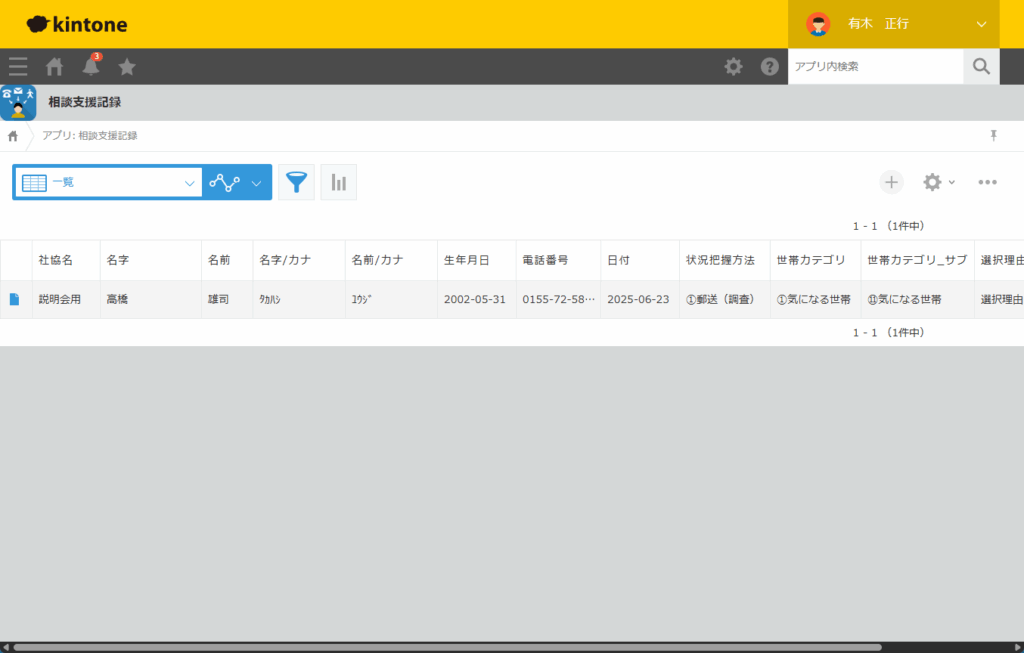Click the アプリ: 相談支援記録 breadcrumb link
This screenshot has height=653, width=1024.
[x=90, y=135]
